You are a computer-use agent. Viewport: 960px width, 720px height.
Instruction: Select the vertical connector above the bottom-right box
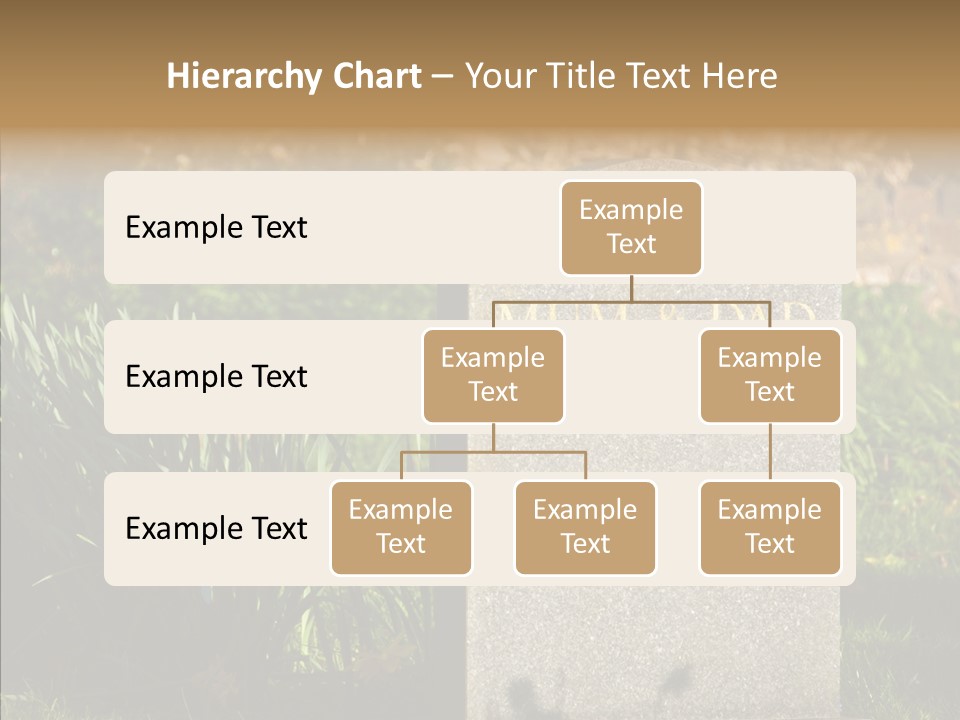769,452
